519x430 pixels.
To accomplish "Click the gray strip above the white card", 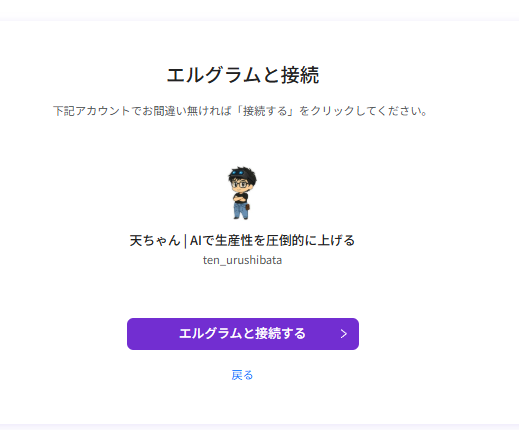I will (259, 10).
